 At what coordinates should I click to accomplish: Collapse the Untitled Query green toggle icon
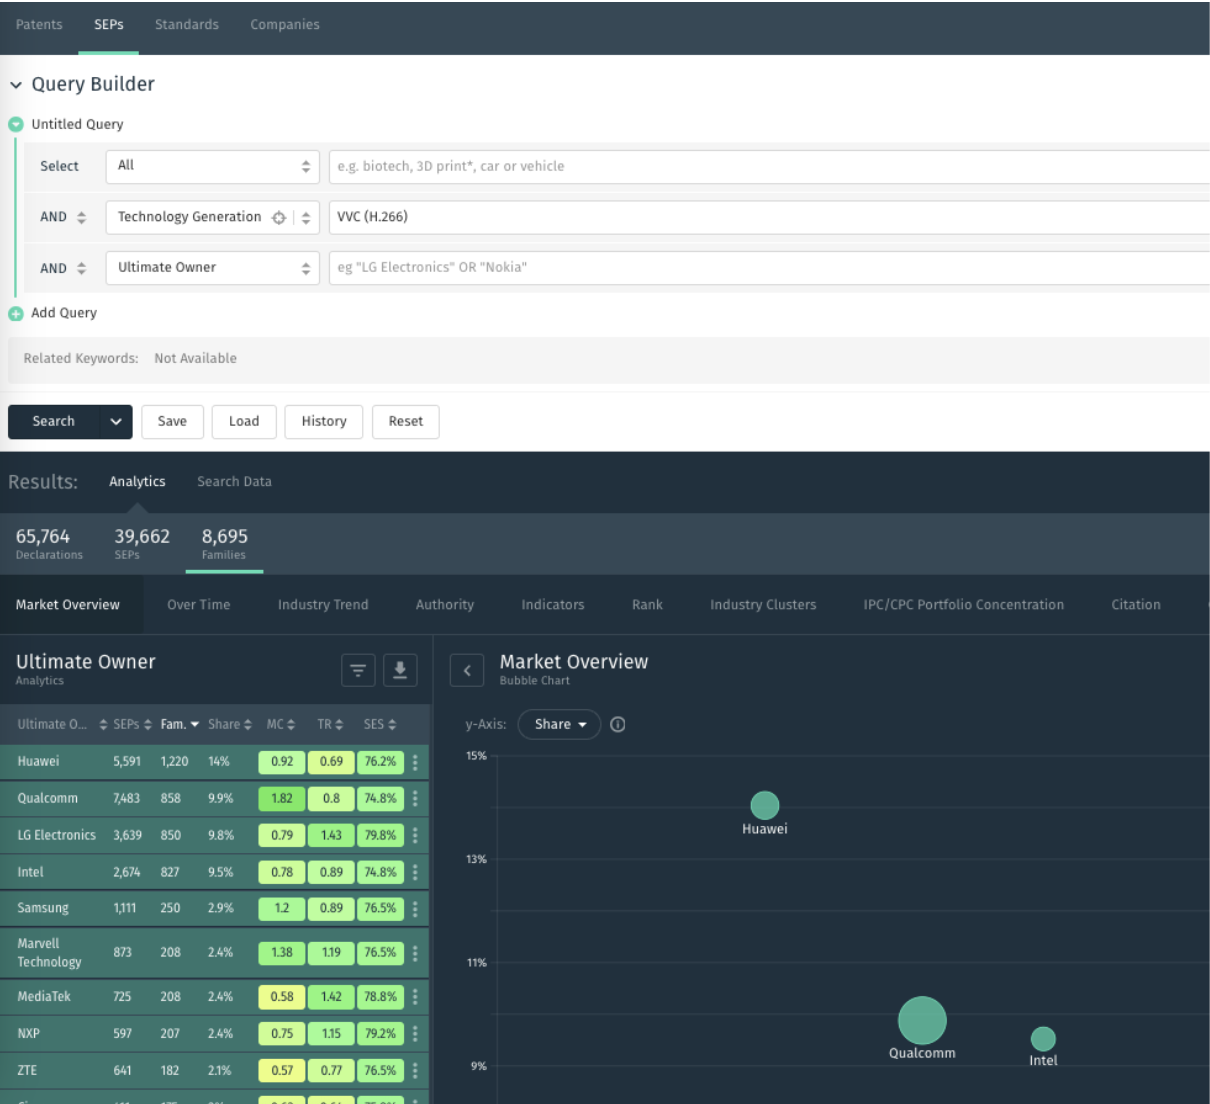pos(16,124)
